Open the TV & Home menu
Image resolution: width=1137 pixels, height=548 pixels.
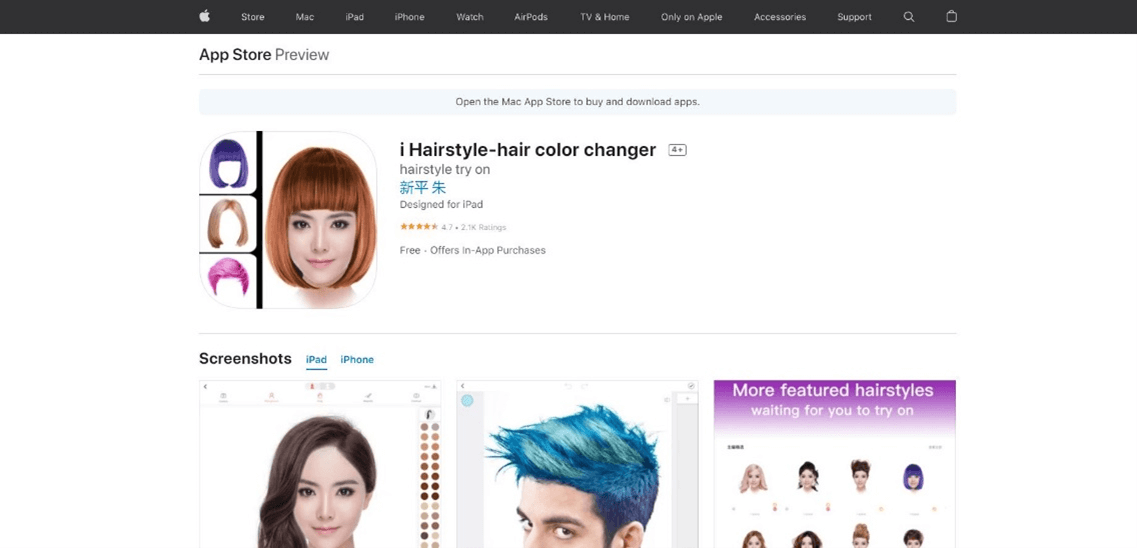(x=605, y=17)
